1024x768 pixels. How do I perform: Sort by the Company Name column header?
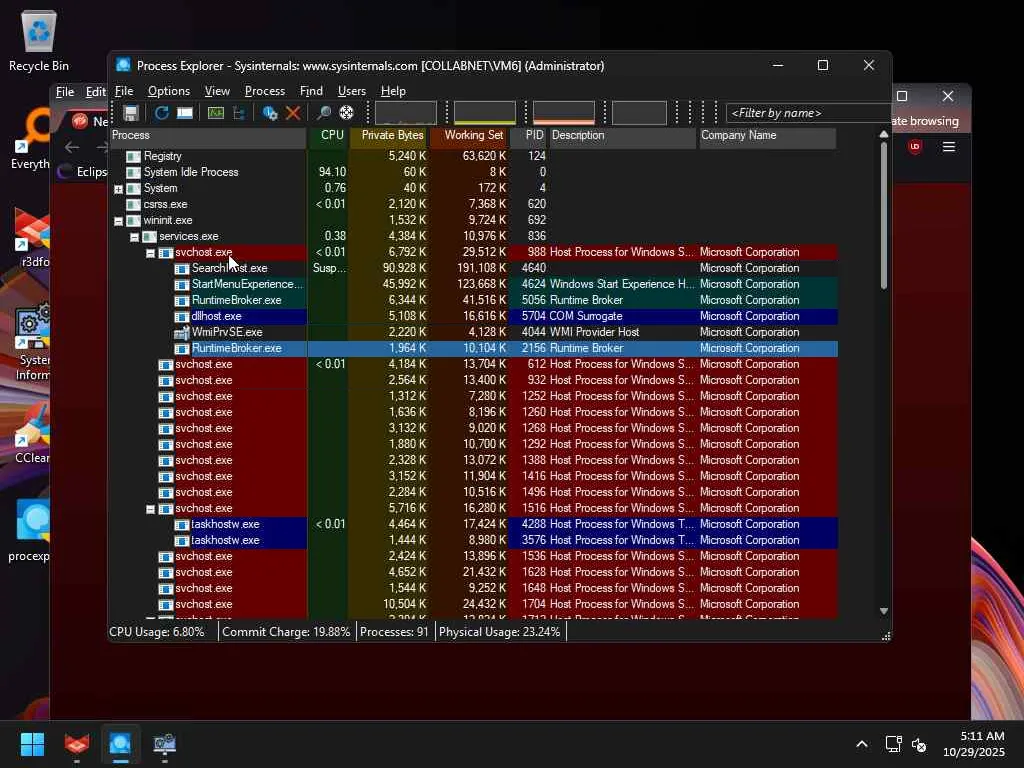[767, 135]
